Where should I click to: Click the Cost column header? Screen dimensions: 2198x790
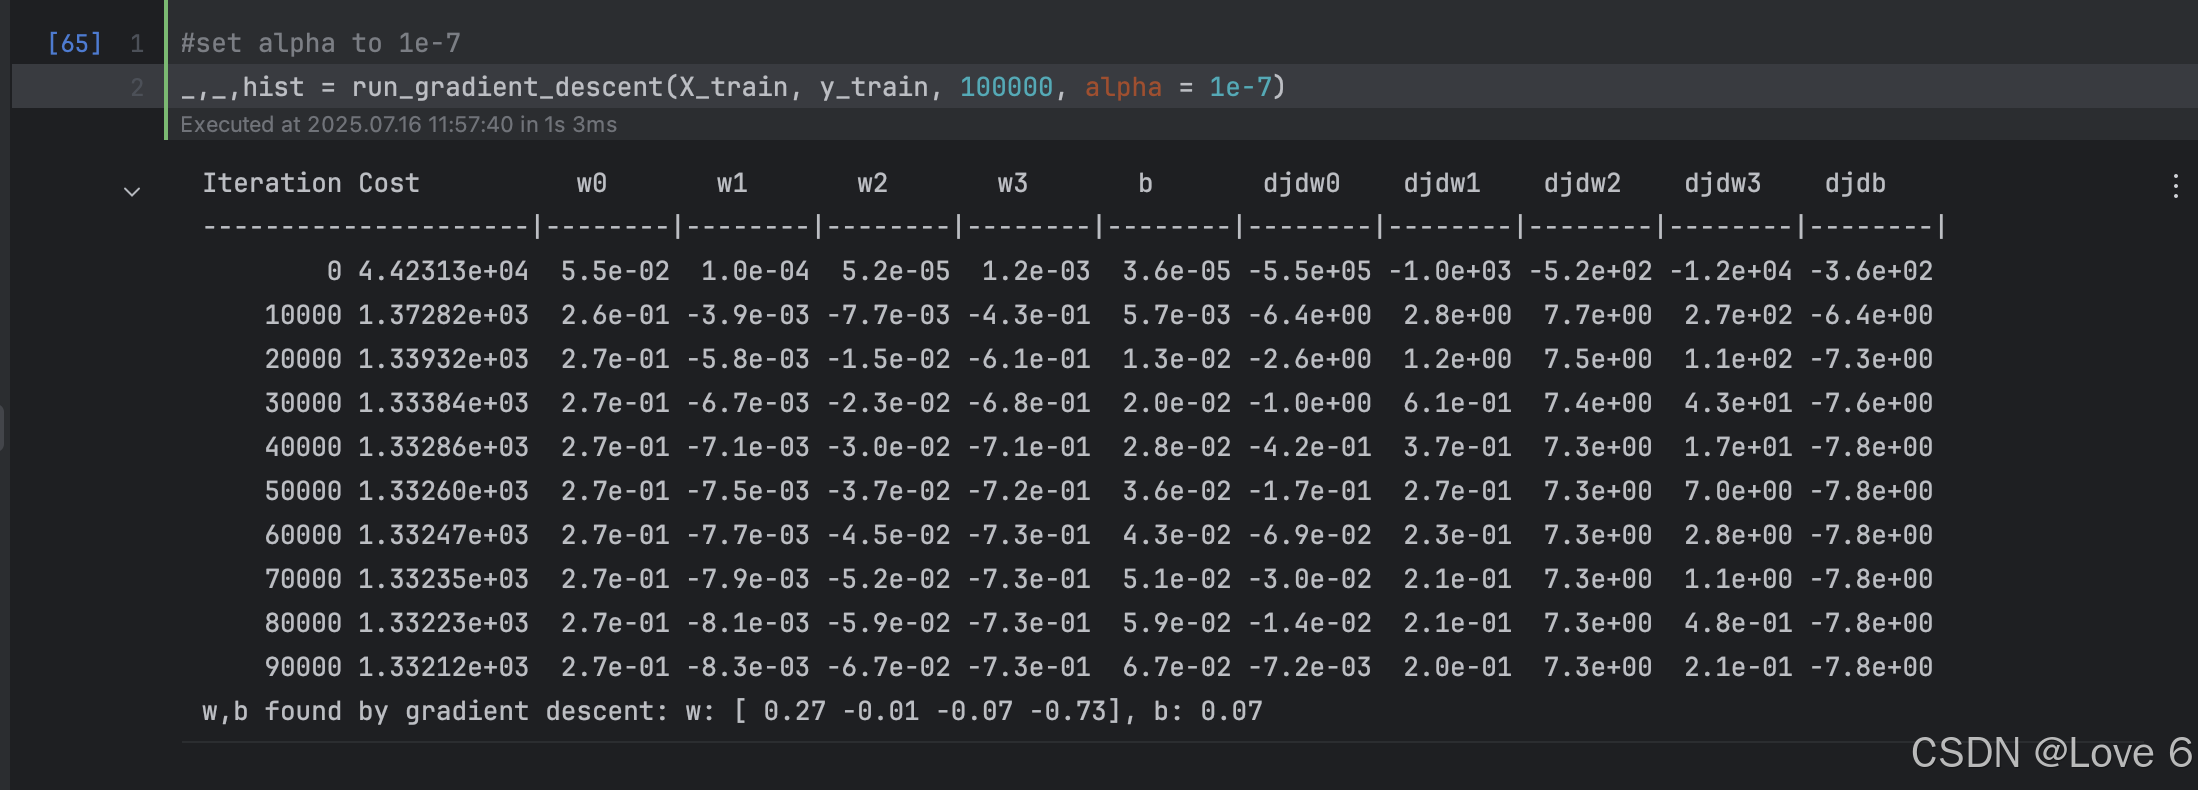click(x=389, y=183)
